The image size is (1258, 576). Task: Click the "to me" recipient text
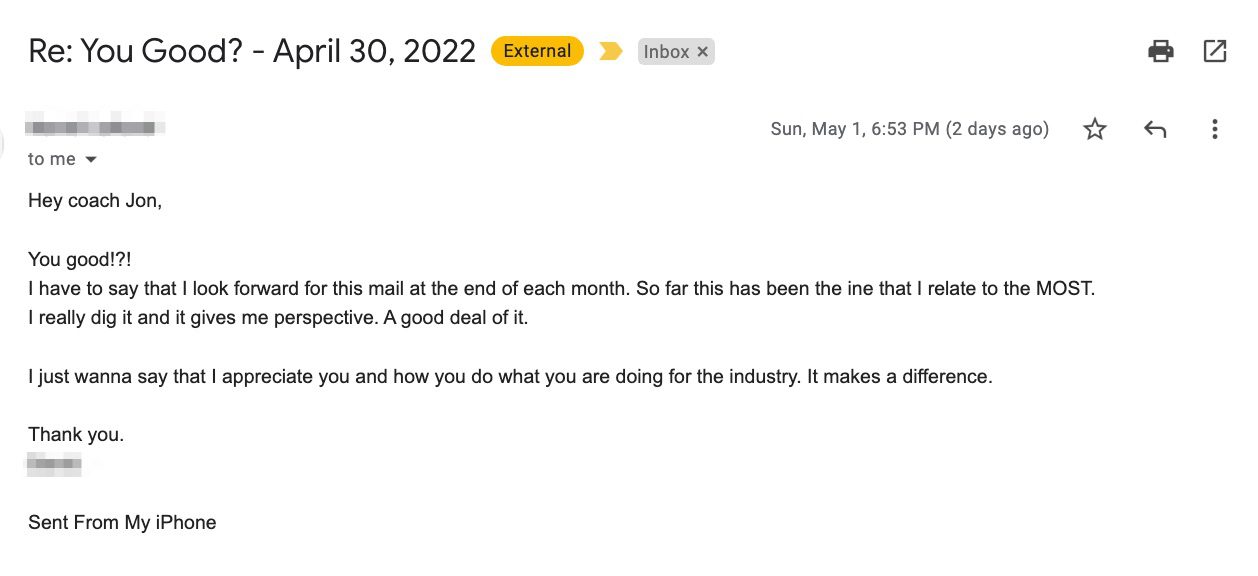tap(52, 160)
